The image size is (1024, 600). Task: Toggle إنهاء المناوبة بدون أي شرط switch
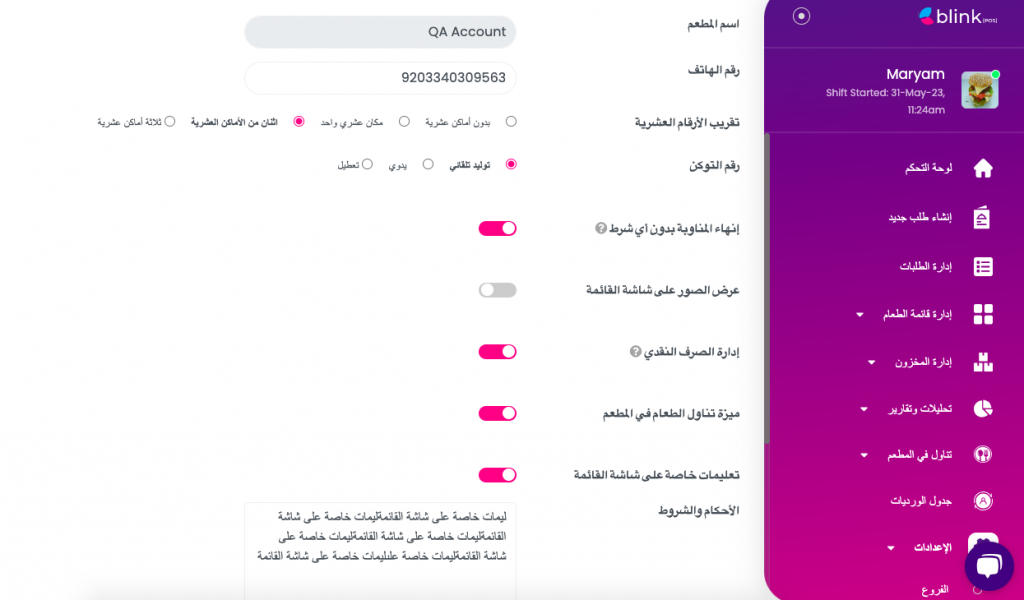point(497,228)
